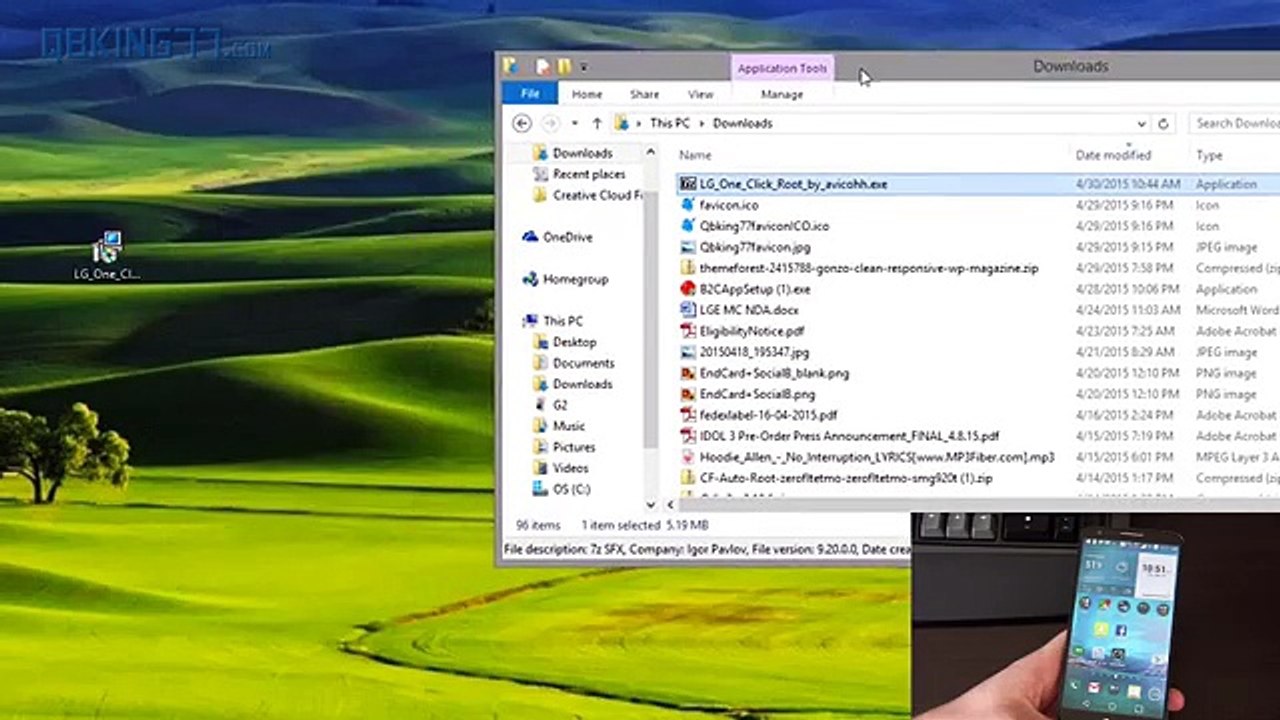
Task: Open the Pictures folder in navigation pane
Action: [564, 447]
